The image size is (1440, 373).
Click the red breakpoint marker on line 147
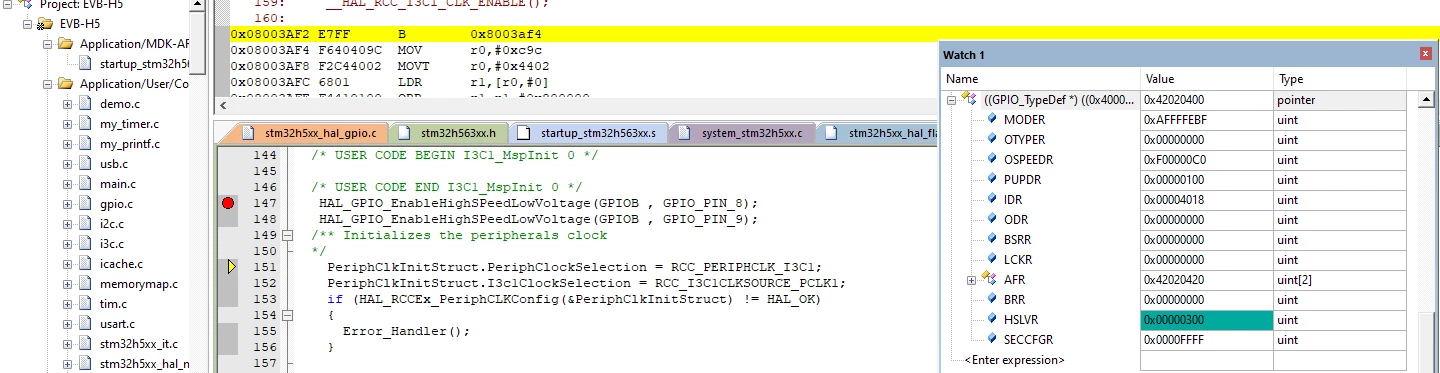[228, 203]
